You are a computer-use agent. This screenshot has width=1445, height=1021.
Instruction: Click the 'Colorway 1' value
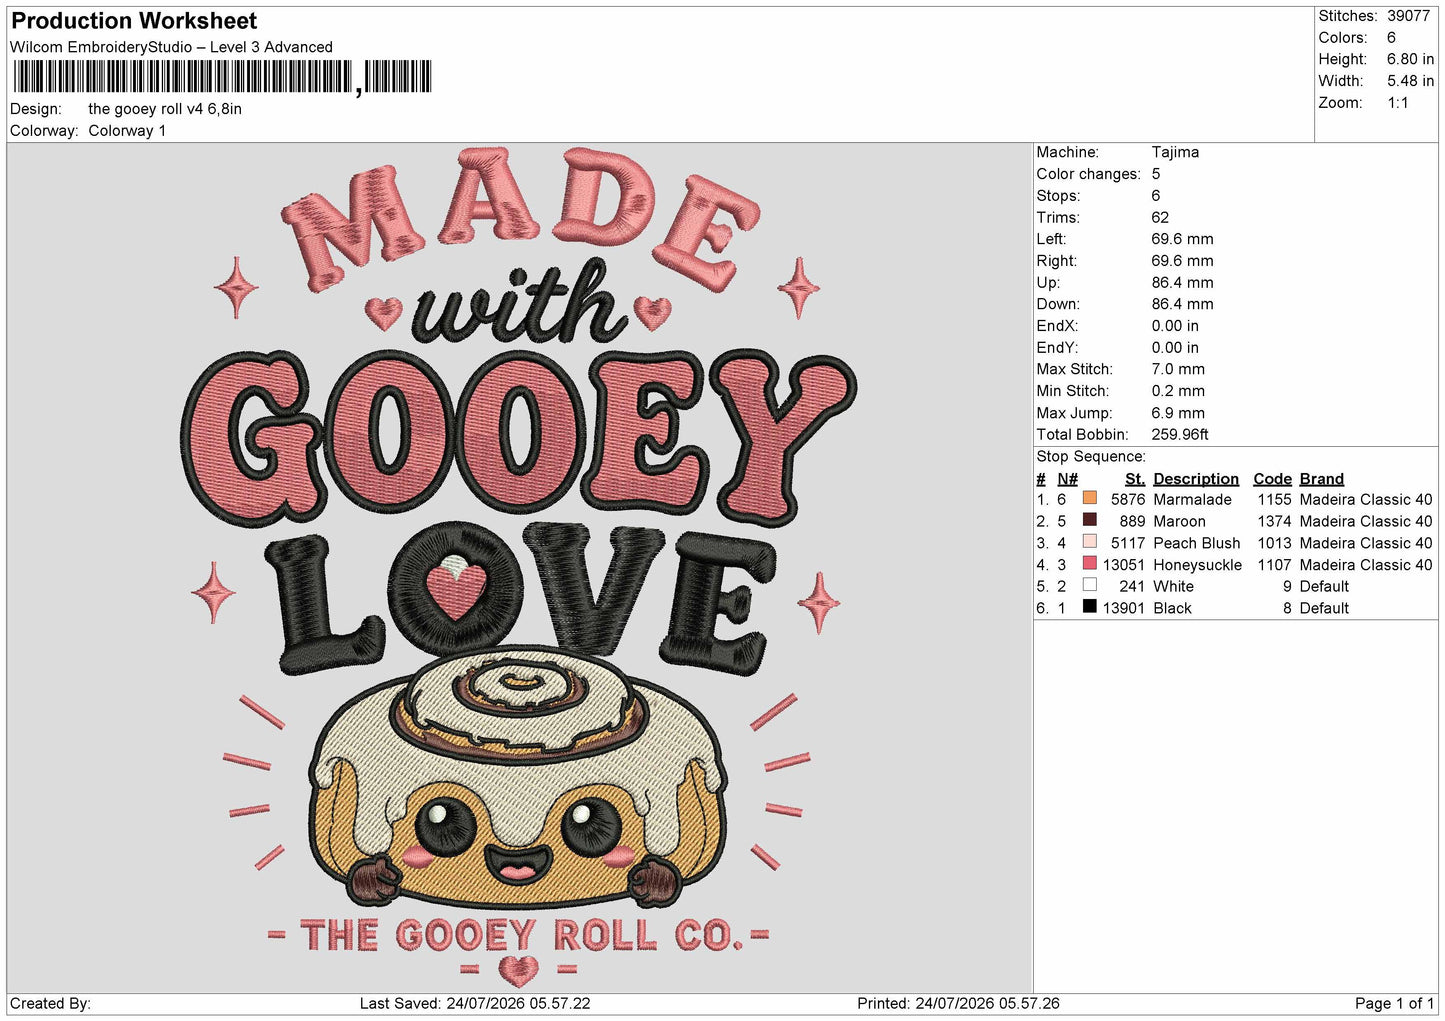pyautogui.click(x=127, y=131)
